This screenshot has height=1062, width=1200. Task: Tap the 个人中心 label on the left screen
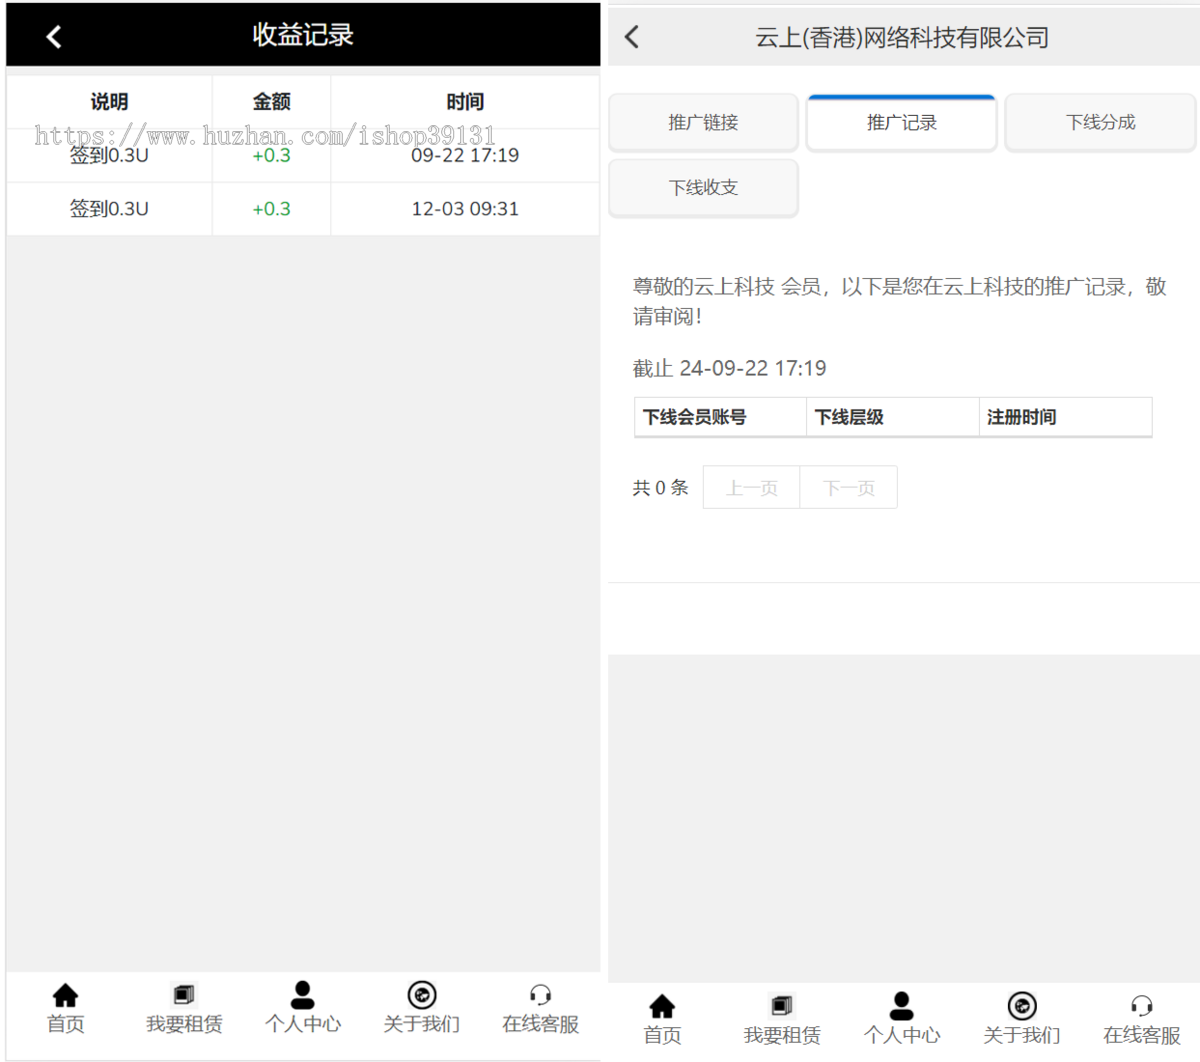(x=303, y=1024)
